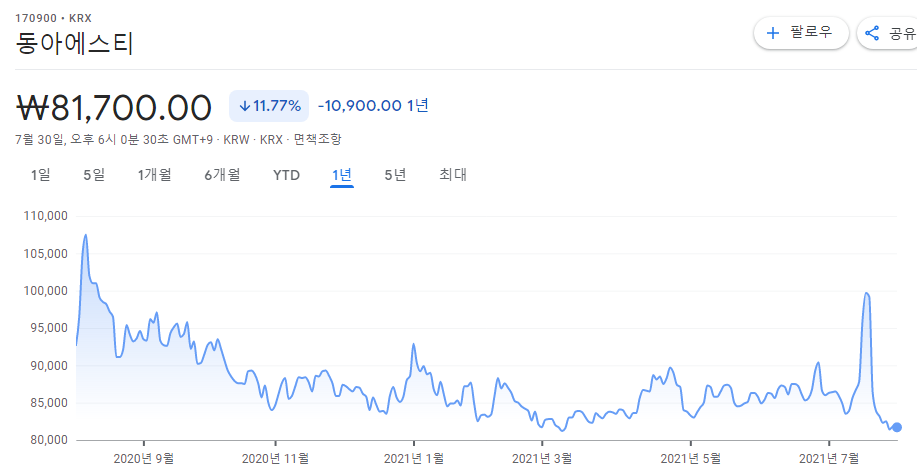This screenshot has height=472, width=917.
Task: Click the 90,000 y-axis label
Action: pyautogui.click(x=49, y=366)
